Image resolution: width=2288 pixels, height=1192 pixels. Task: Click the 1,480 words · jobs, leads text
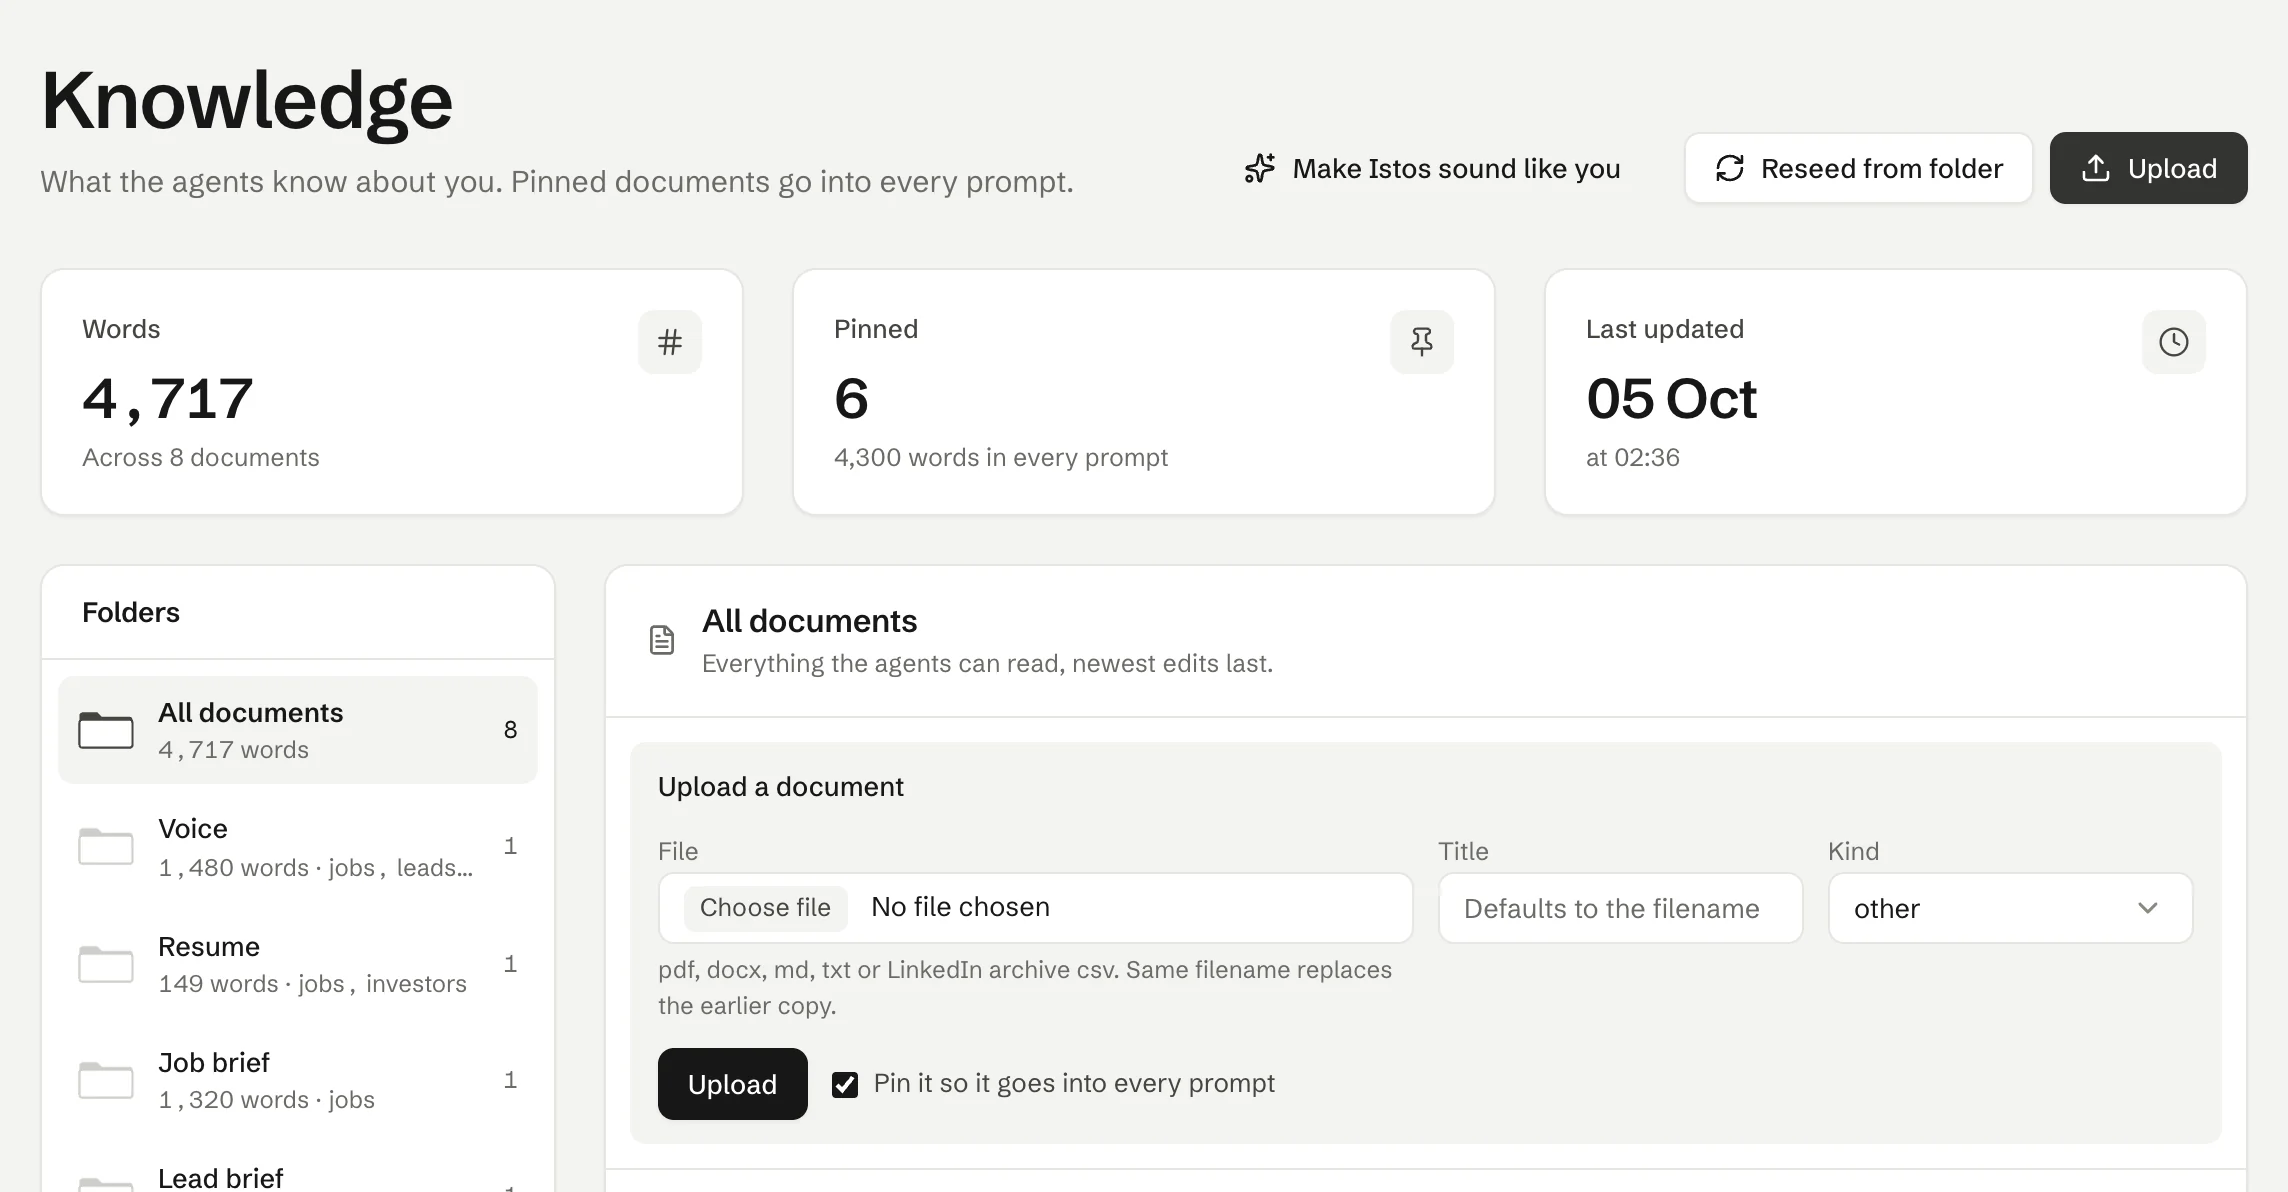315,867
